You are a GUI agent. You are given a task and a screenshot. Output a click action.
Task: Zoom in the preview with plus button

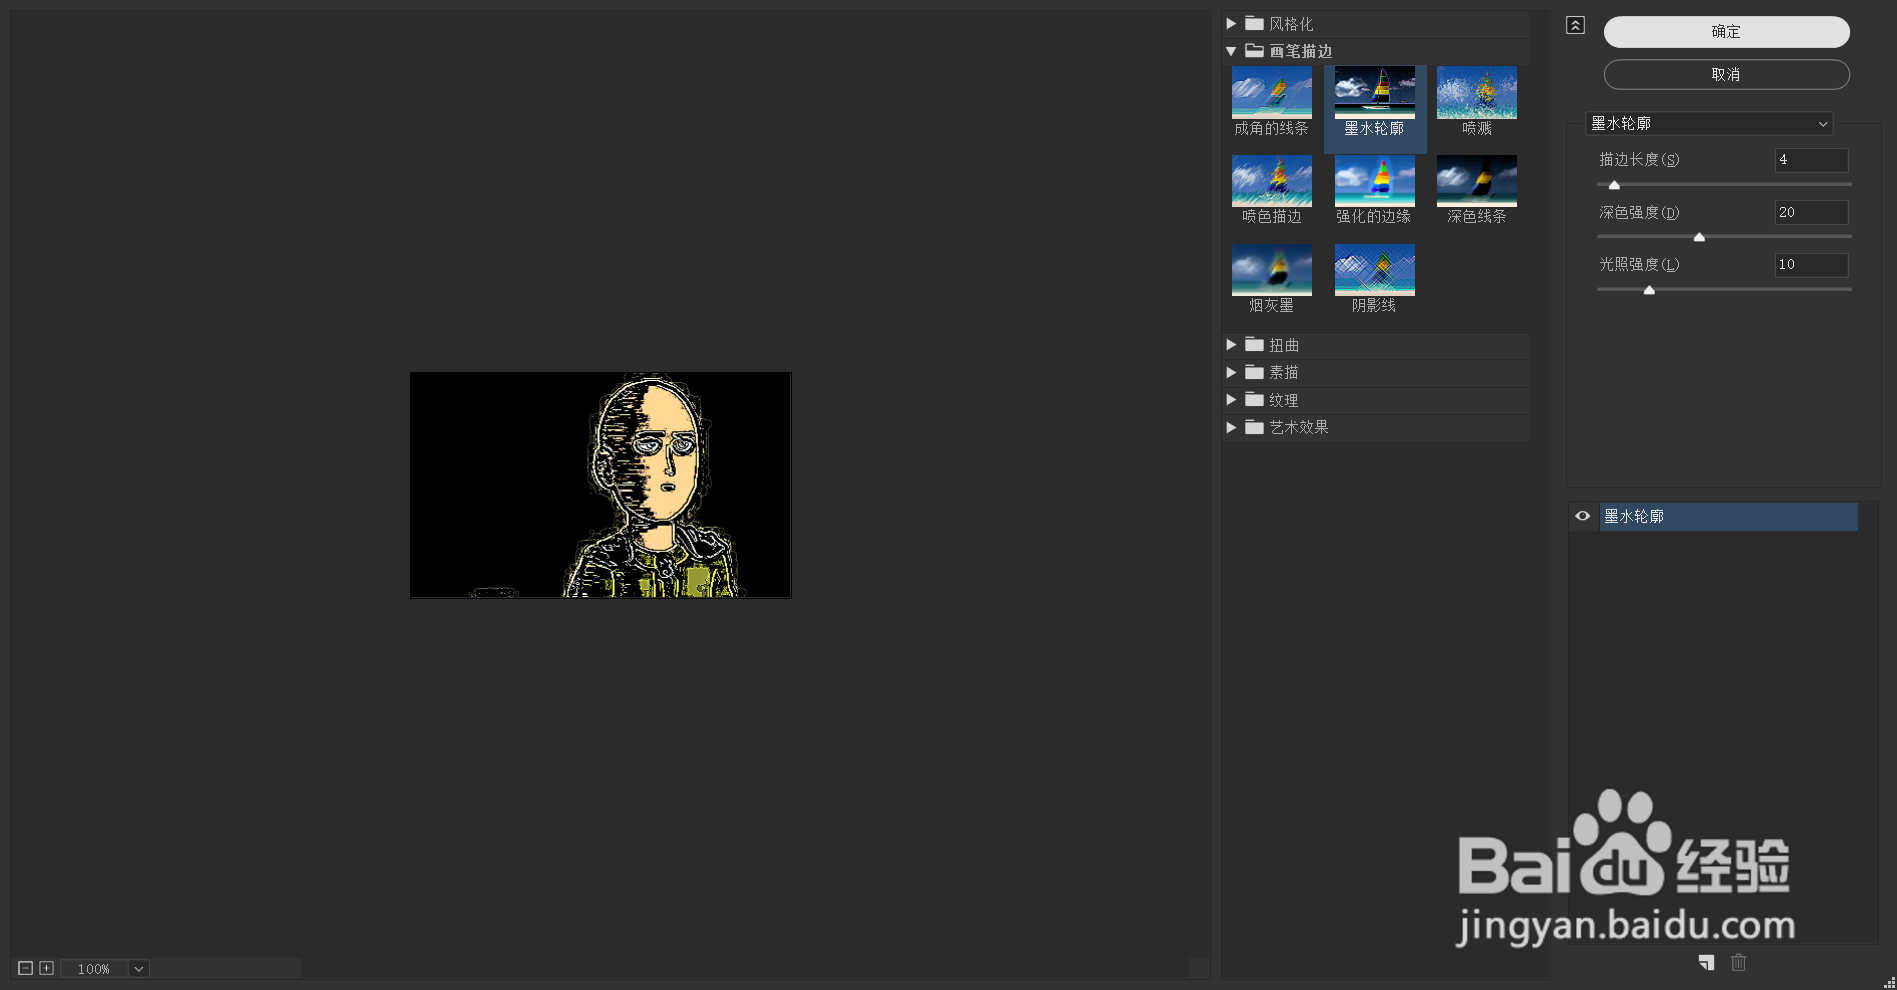click(x=46, y=968)
